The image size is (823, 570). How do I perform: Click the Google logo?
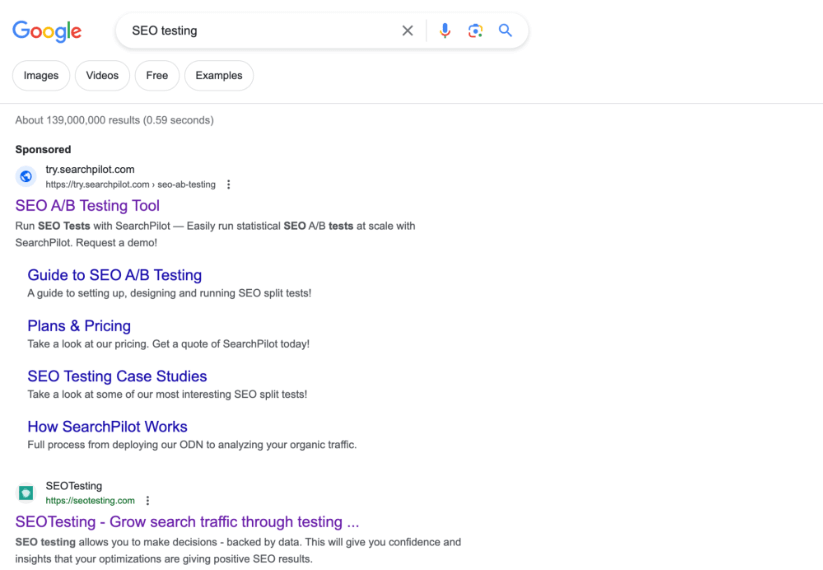point(46,31)
